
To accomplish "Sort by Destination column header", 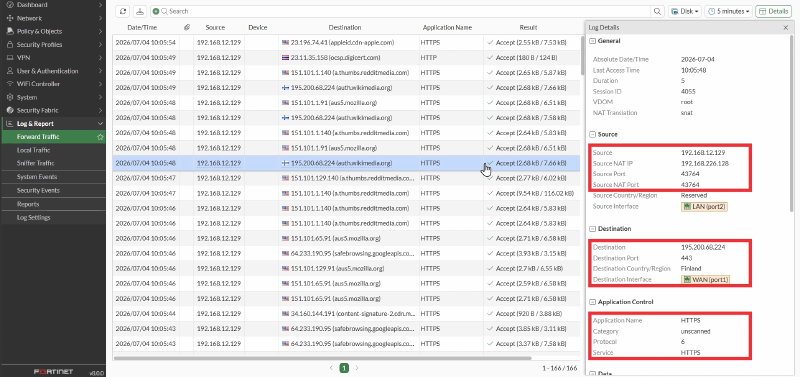I will 345,28.
